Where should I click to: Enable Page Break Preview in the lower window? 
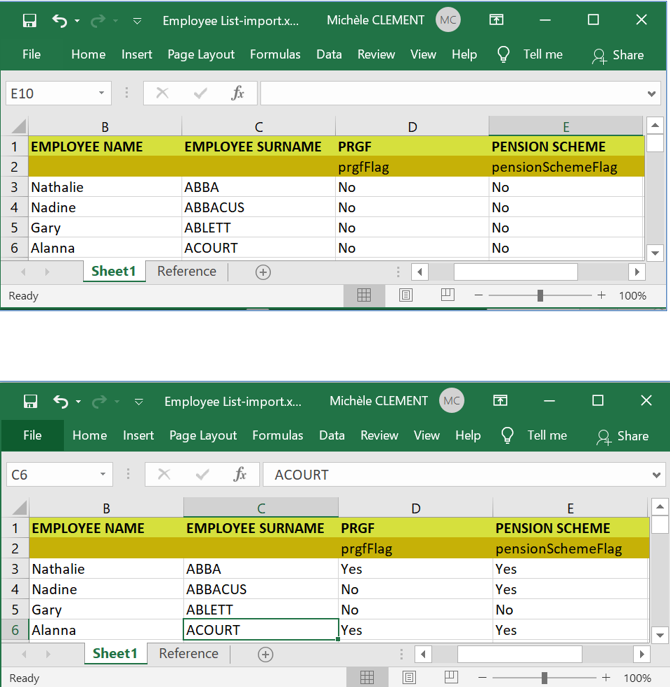pyautogui.click(x=451, y=678)
